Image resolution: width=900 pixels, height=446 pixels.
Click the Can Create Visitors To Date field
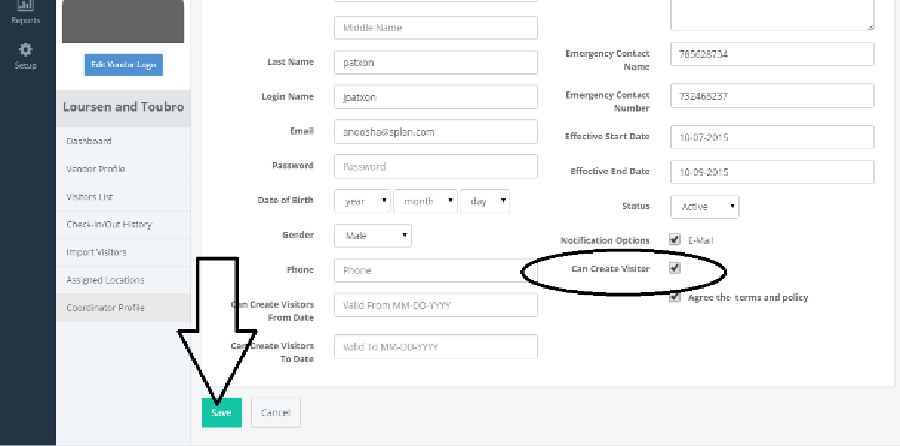pos(436,347)
